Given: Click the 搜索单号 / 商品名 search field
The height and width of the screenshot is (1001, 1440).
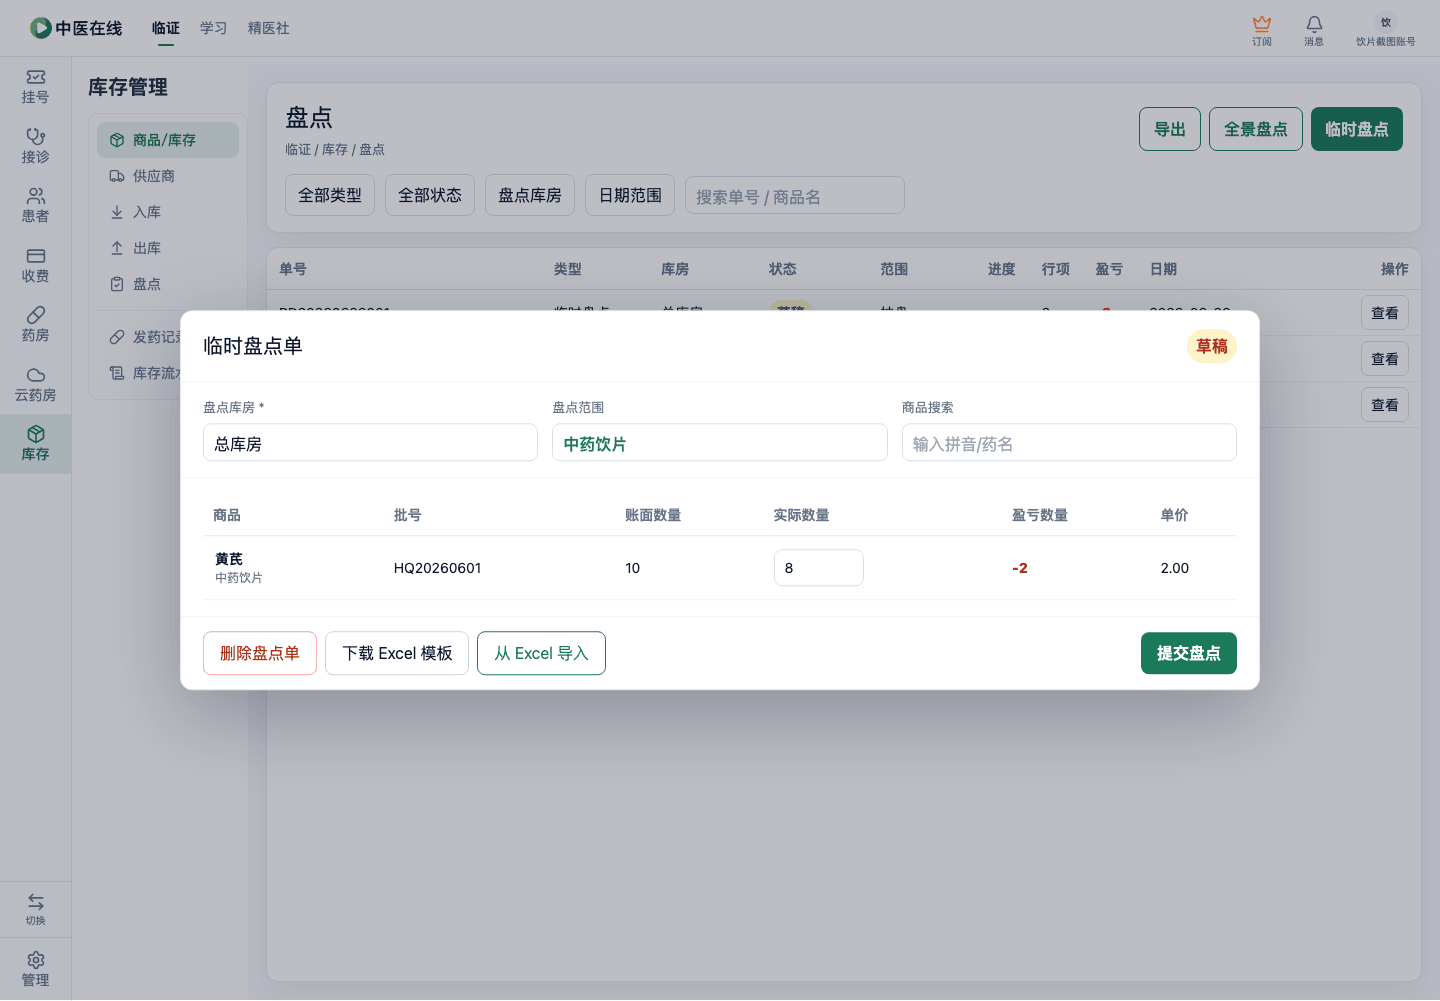Looking at the screenshot, I should tap(795, 196).
